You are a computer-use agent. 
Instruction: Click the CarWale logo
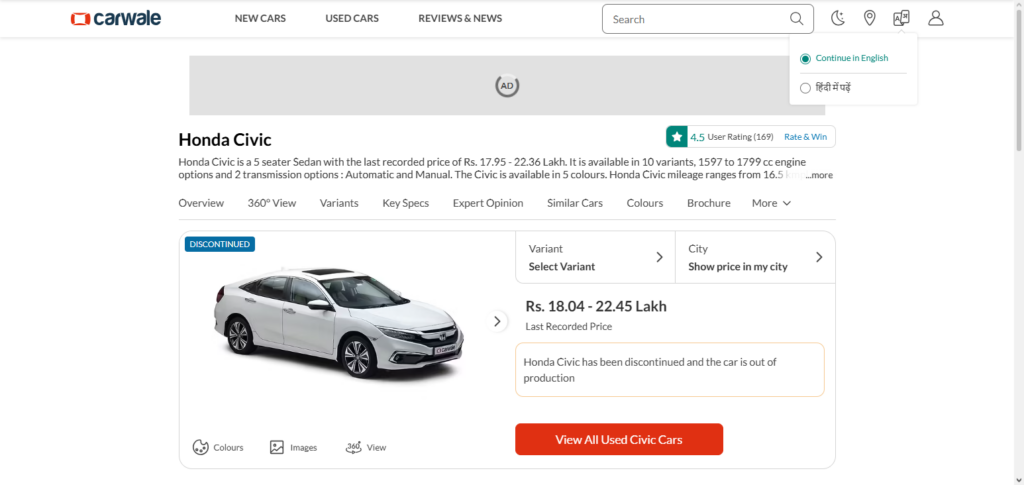116,18
